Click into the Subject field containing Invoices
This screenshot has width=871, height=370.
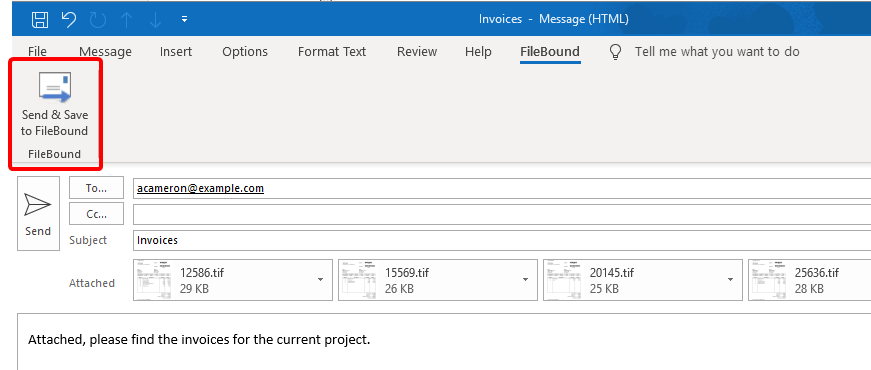click(502, 240)
